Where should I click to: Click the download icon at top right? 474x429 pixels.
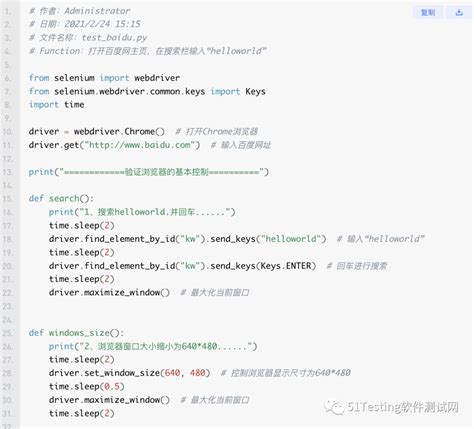[x=459, y=12]
